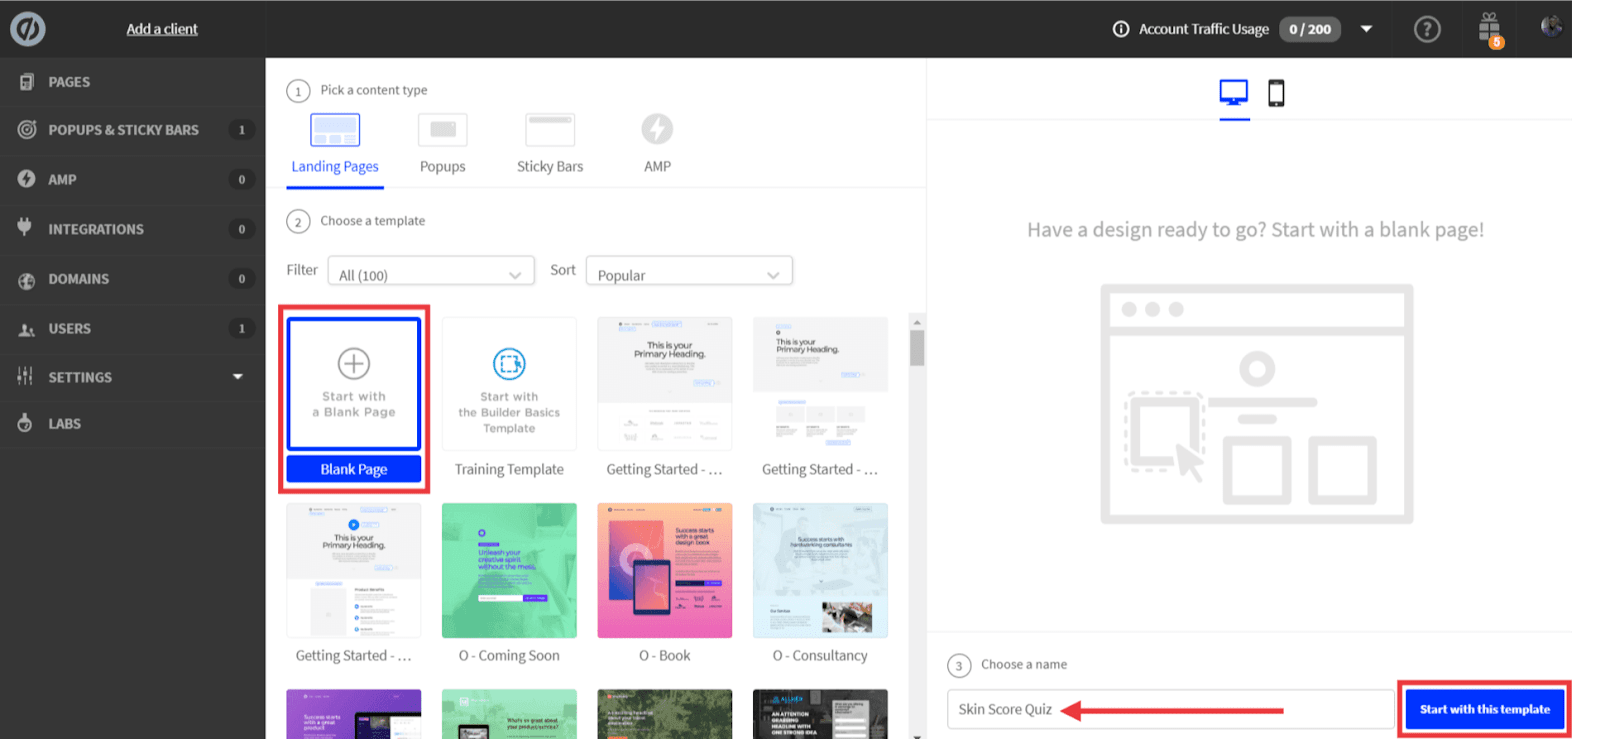Select the Training Template thumbnail
Viewport: 1600px width, 739px height.
[x=509, y=384]
